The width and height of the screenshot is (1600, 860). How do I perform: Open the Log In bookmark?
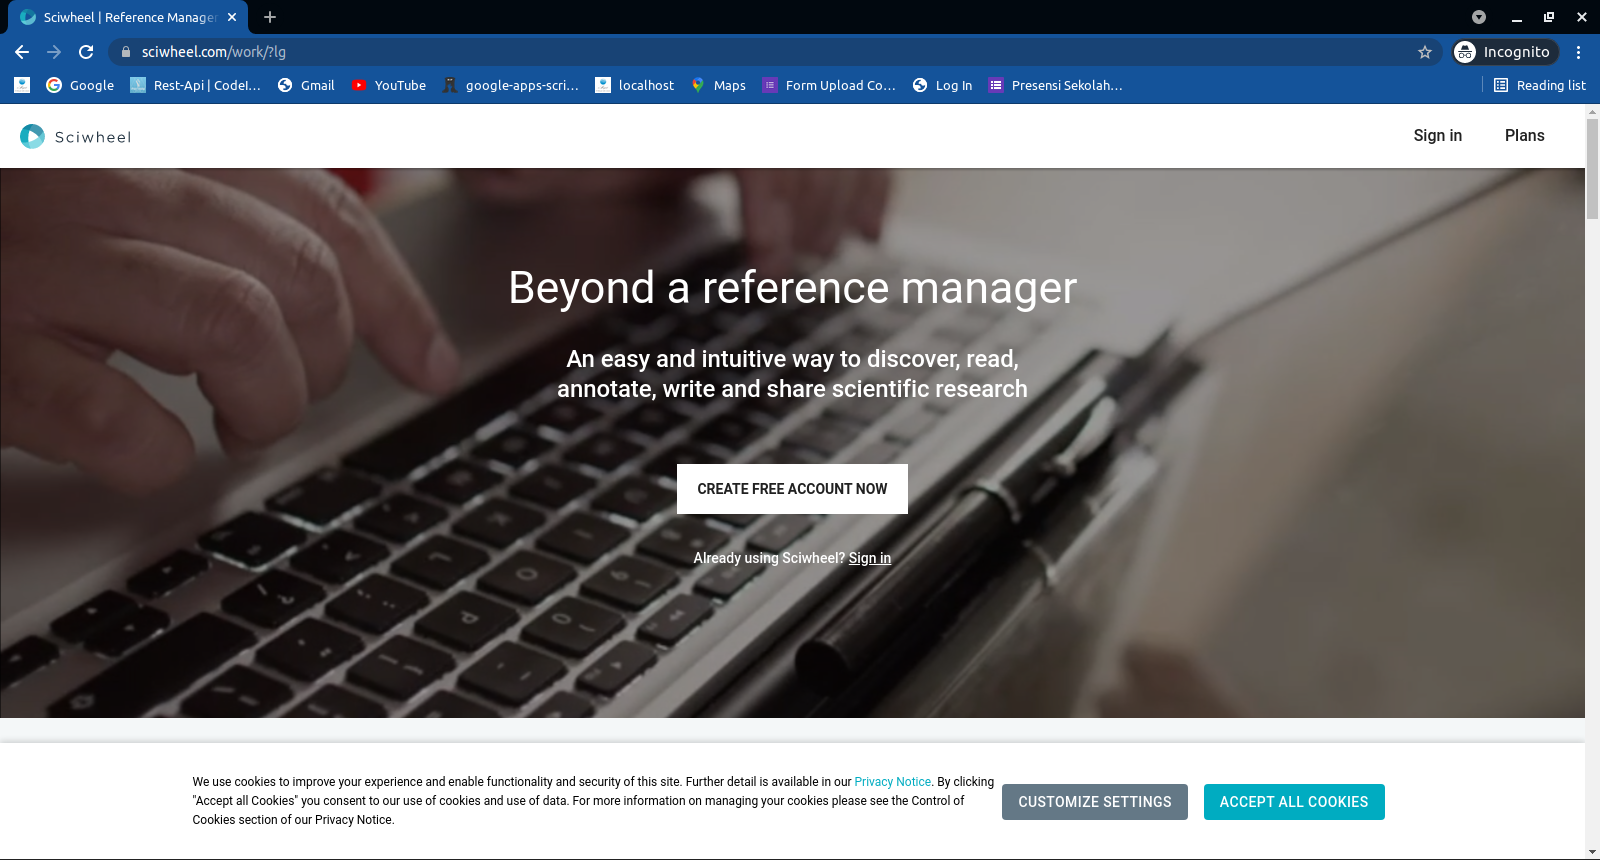(942, 85)
